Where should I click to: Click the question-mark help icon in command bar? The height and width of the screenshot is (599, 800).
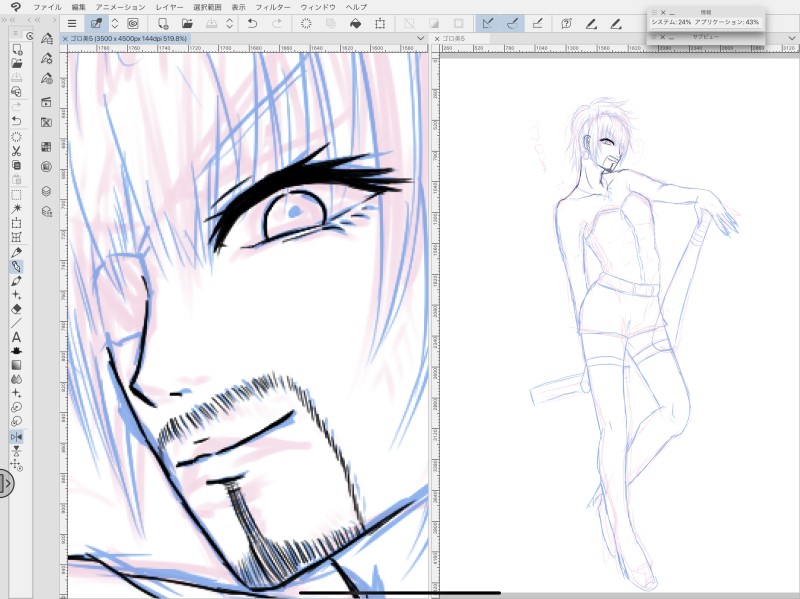566,23
